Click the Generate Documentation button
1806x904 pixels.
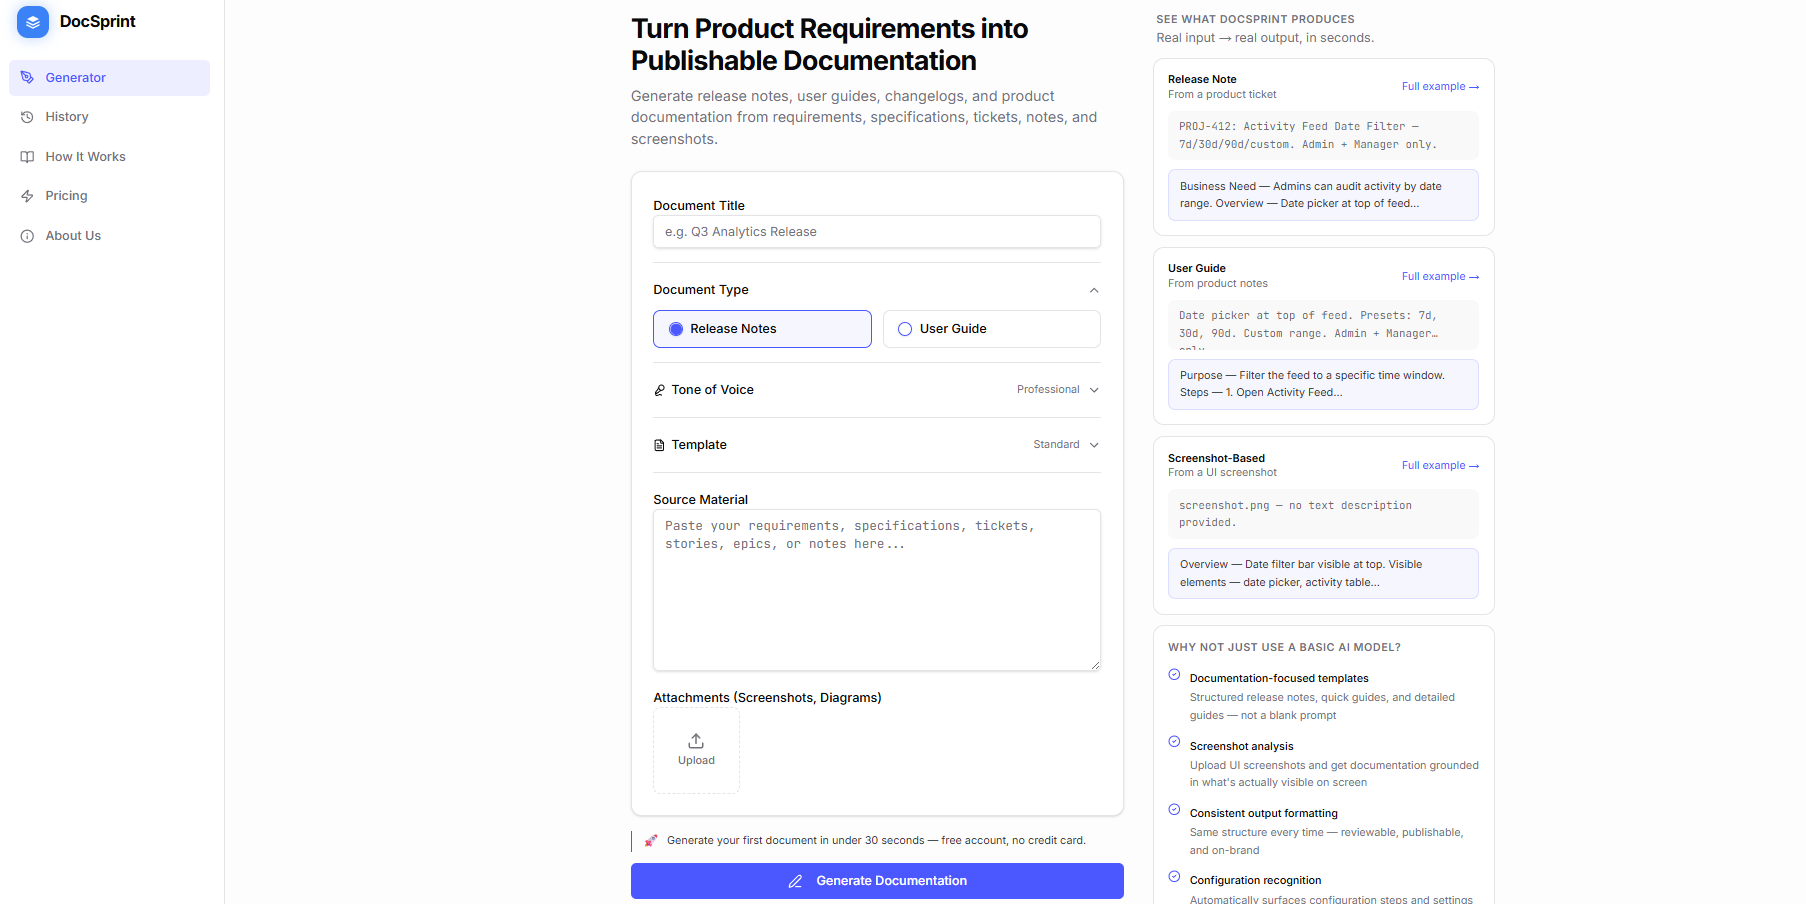point(877,881)
